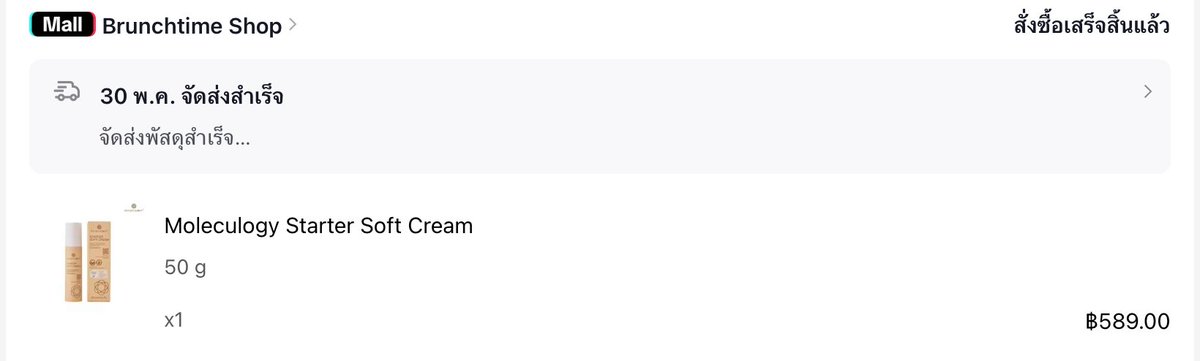This screenshot has width=1200, height=361.
Task: Tap the 'จัดส่งพัสดุสำเร็จ...' tracking subtext
Action: (175, 138)
